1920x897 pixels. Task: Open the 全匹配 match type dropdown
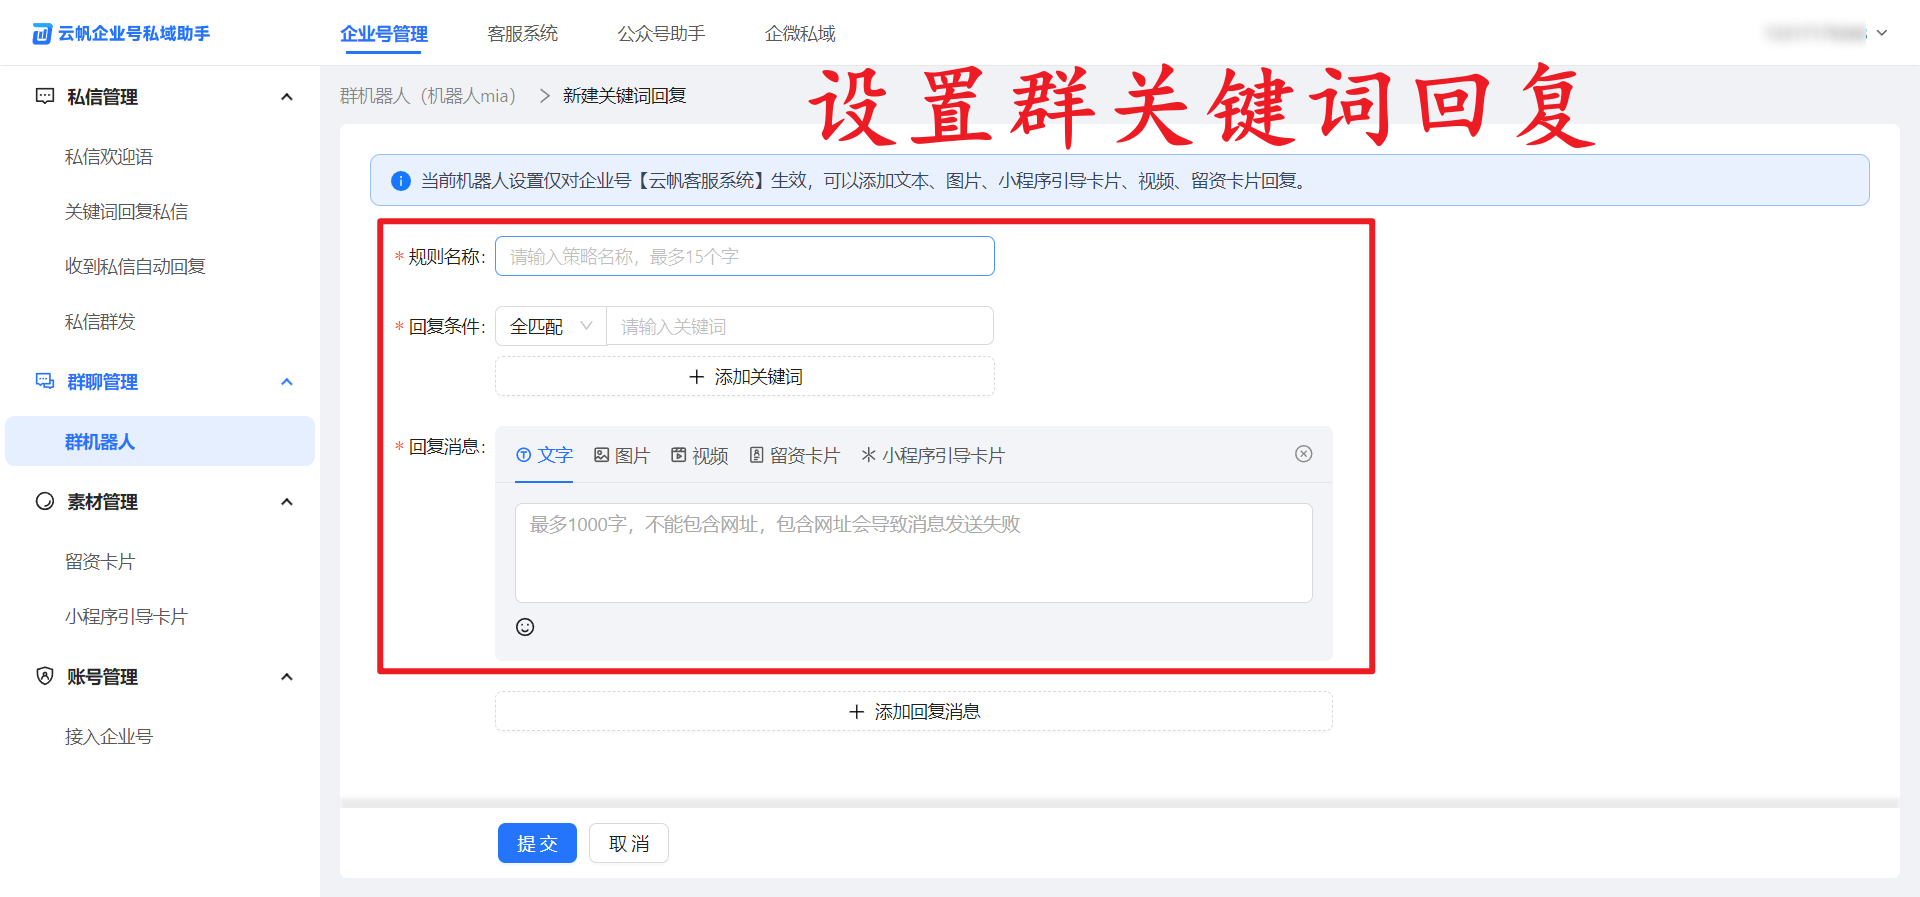pos(551,326)
